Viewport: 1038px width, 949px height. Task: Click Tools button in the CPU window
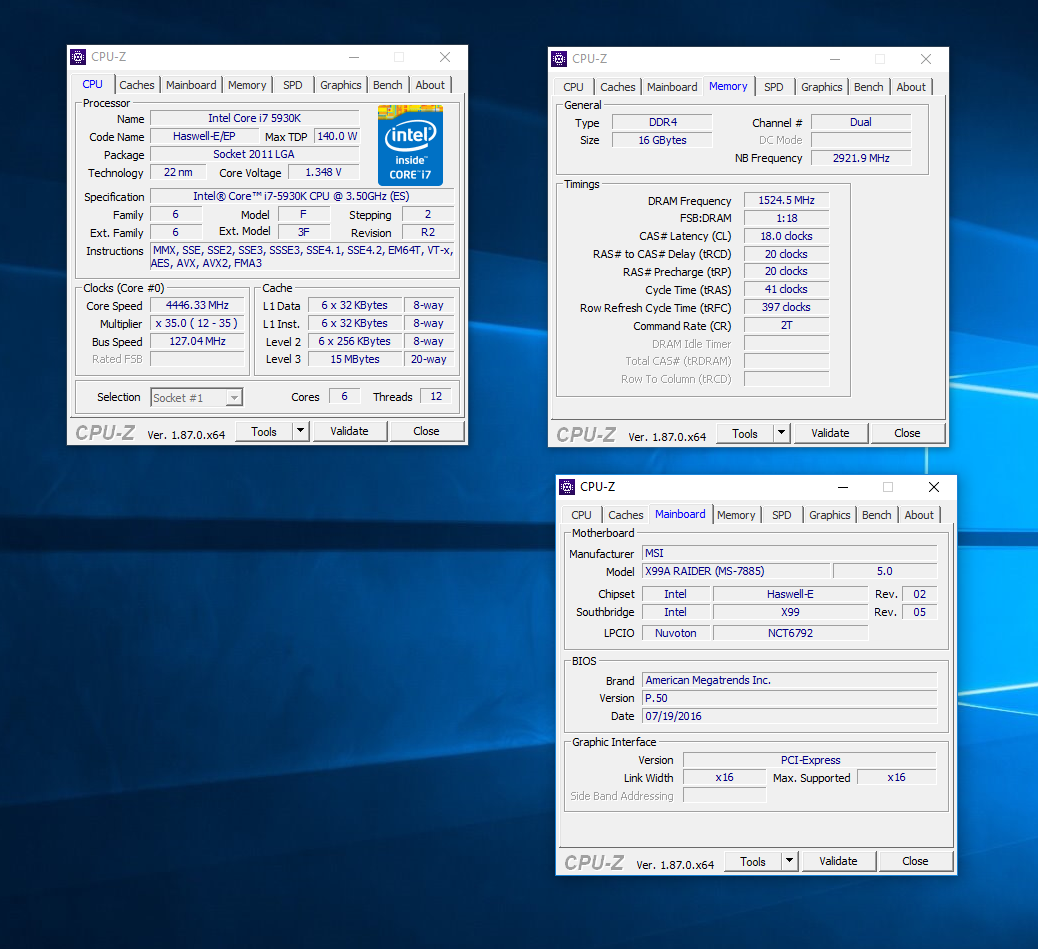tap(263, 431)
